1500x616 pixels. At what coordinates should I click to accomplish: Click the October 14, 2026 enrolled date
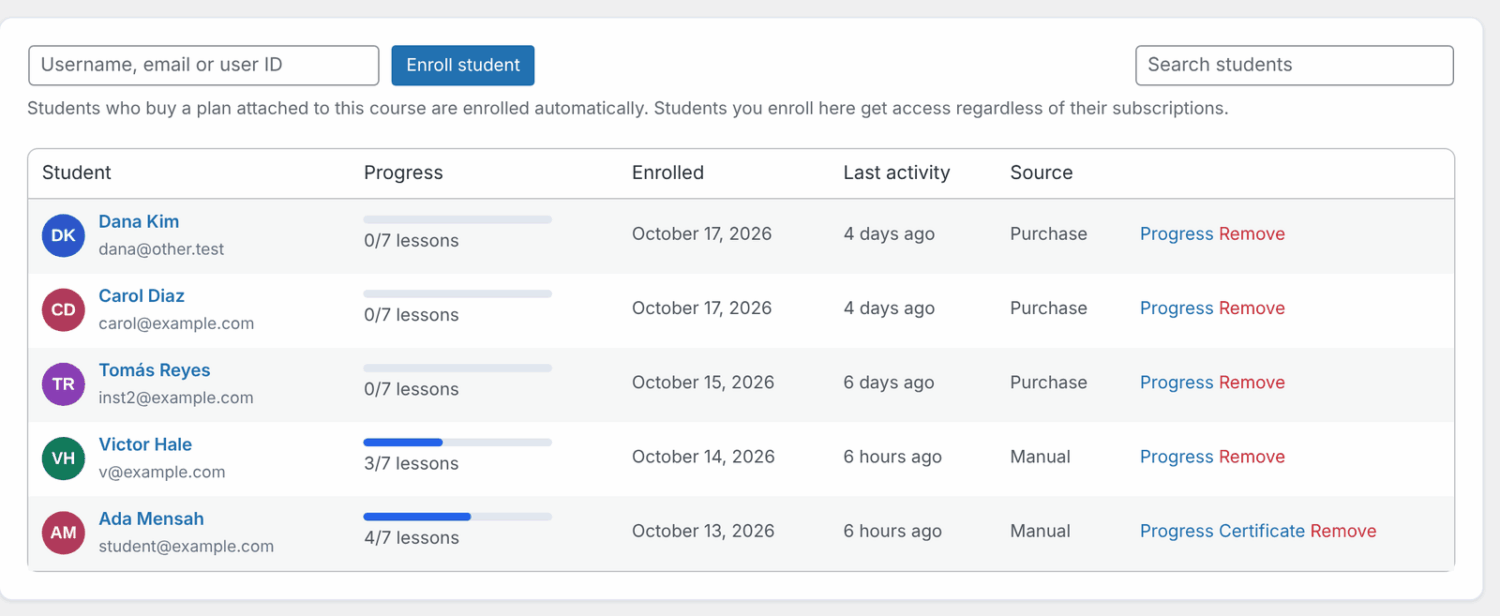(x=703, y=457)
